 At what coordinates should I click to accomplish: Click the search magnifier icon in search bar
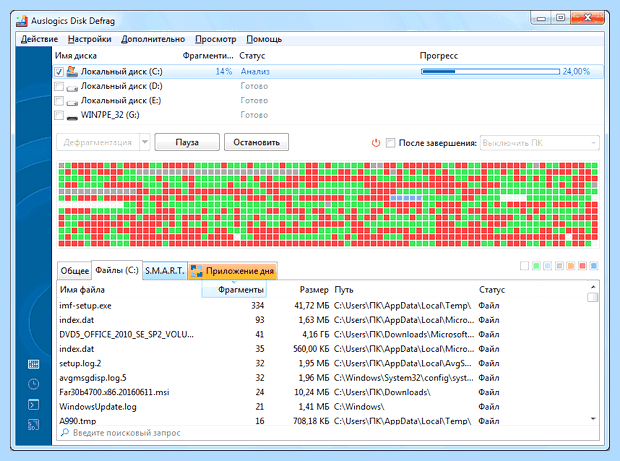tap(64, 433)
